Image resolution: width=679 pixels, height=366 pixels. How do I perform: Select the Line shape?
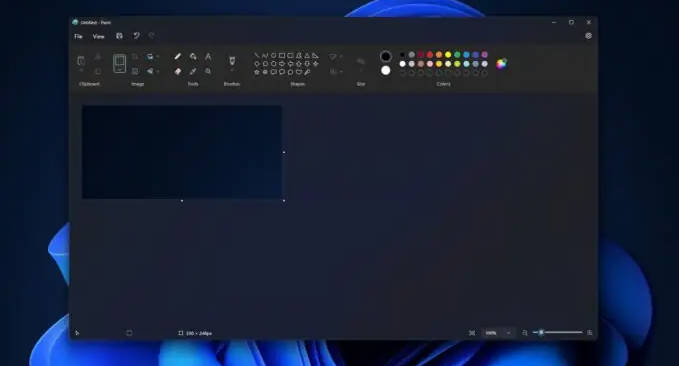coord(257,55)
